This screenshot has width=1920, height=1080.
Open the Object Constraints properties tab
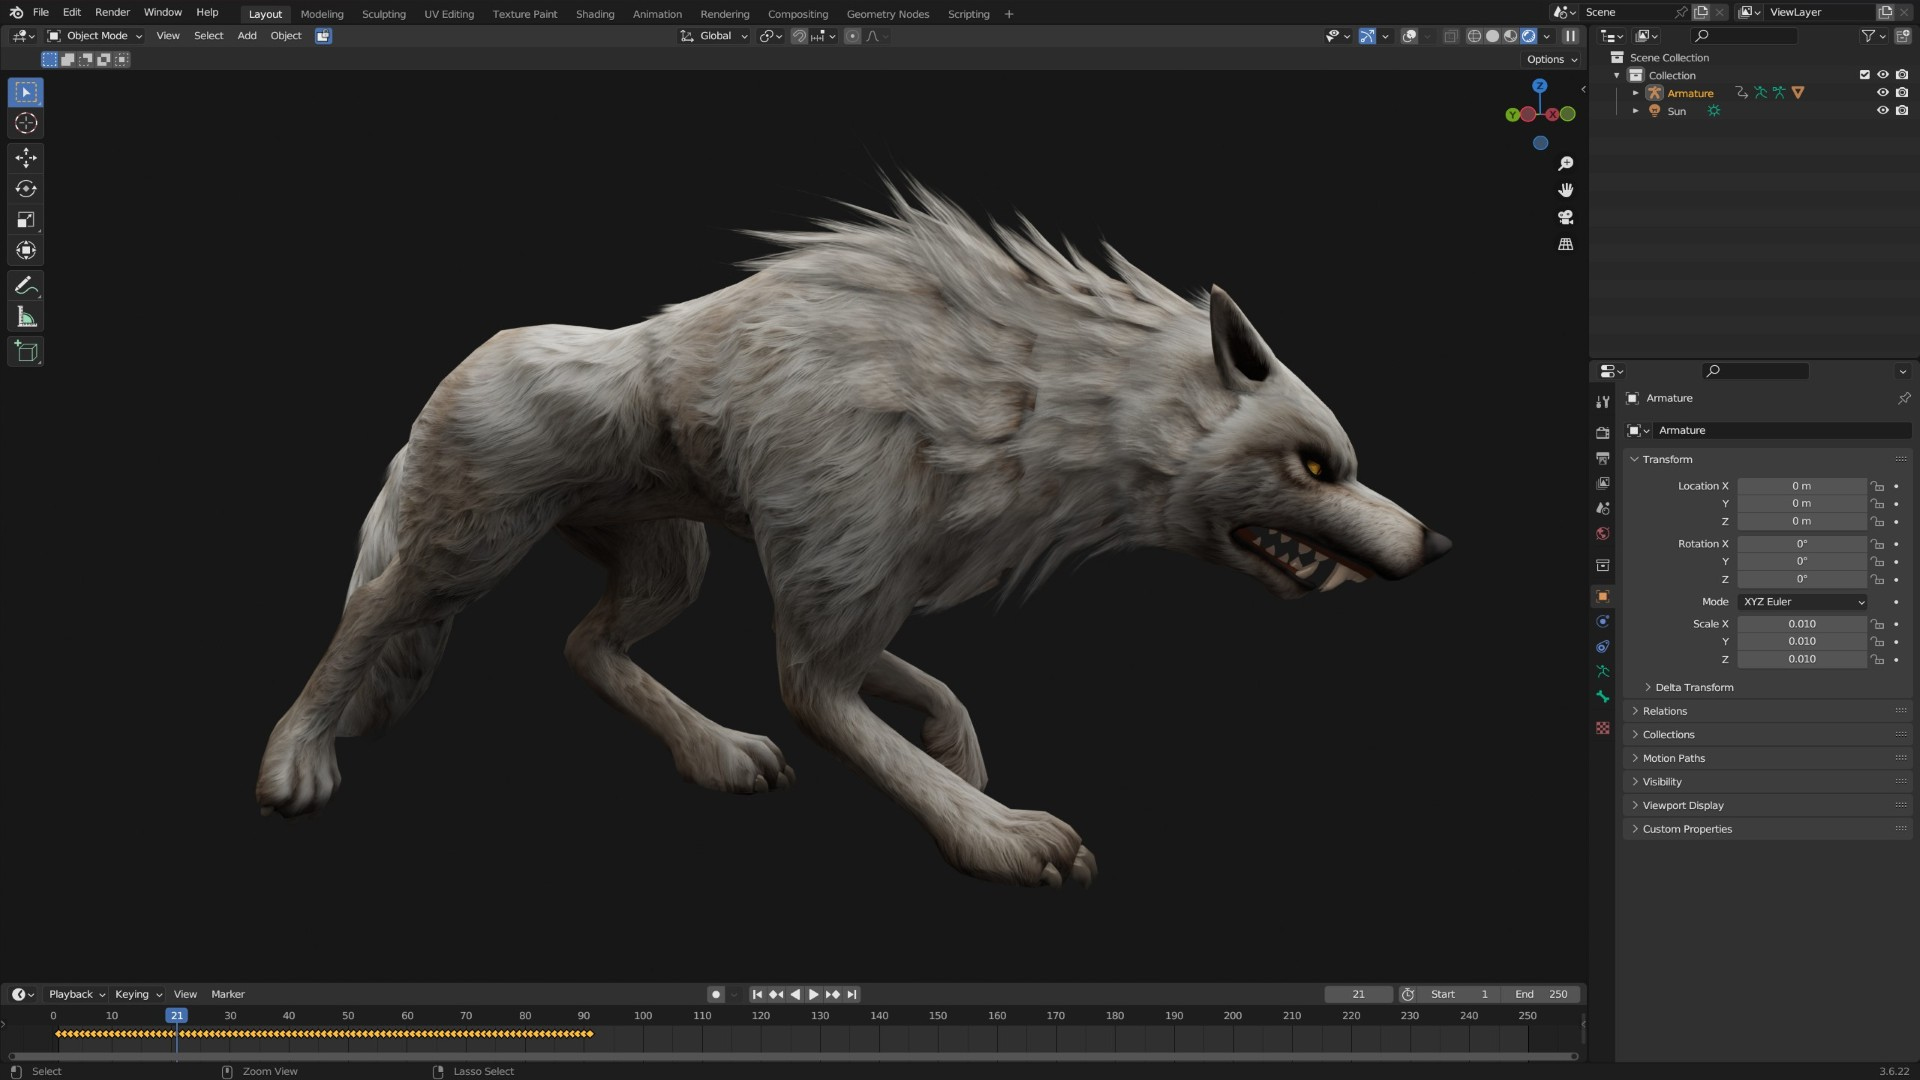coord(1603,646)
